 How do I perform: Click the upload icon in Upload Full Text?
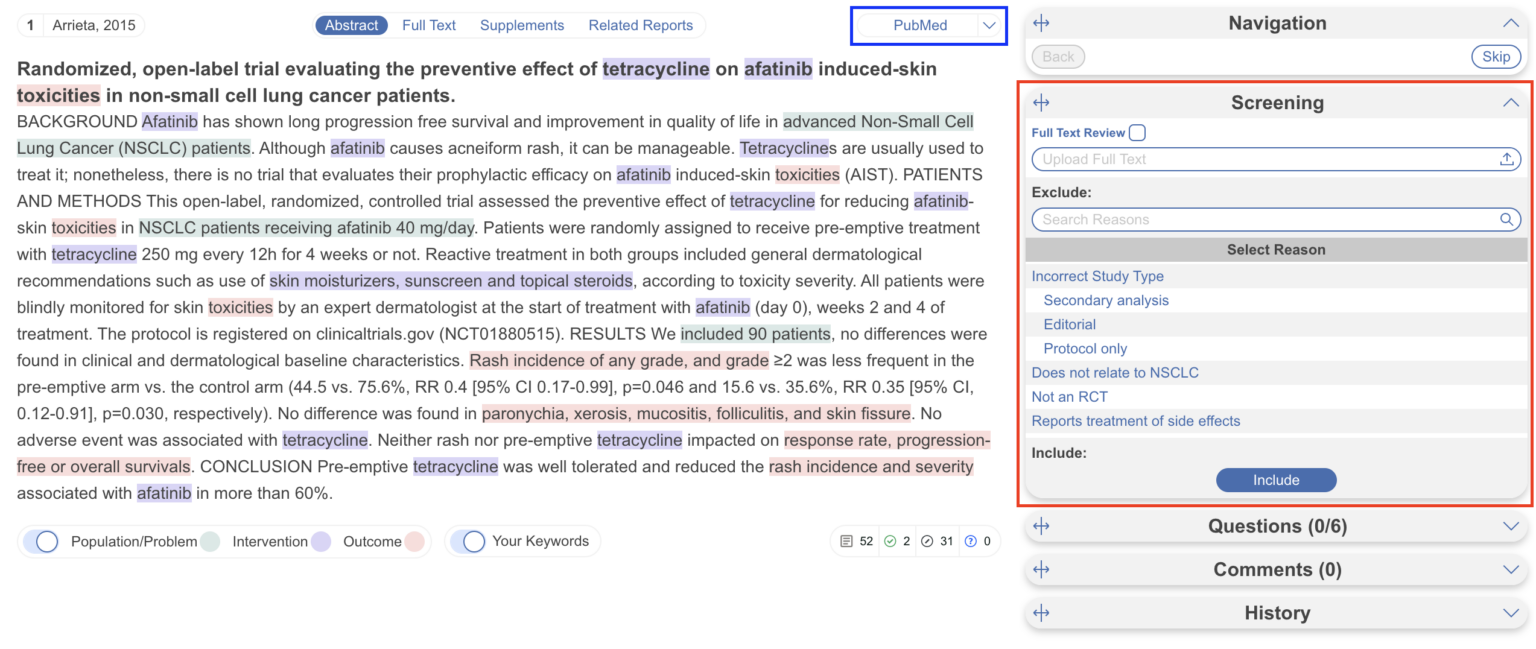(x=1507, y=159)
